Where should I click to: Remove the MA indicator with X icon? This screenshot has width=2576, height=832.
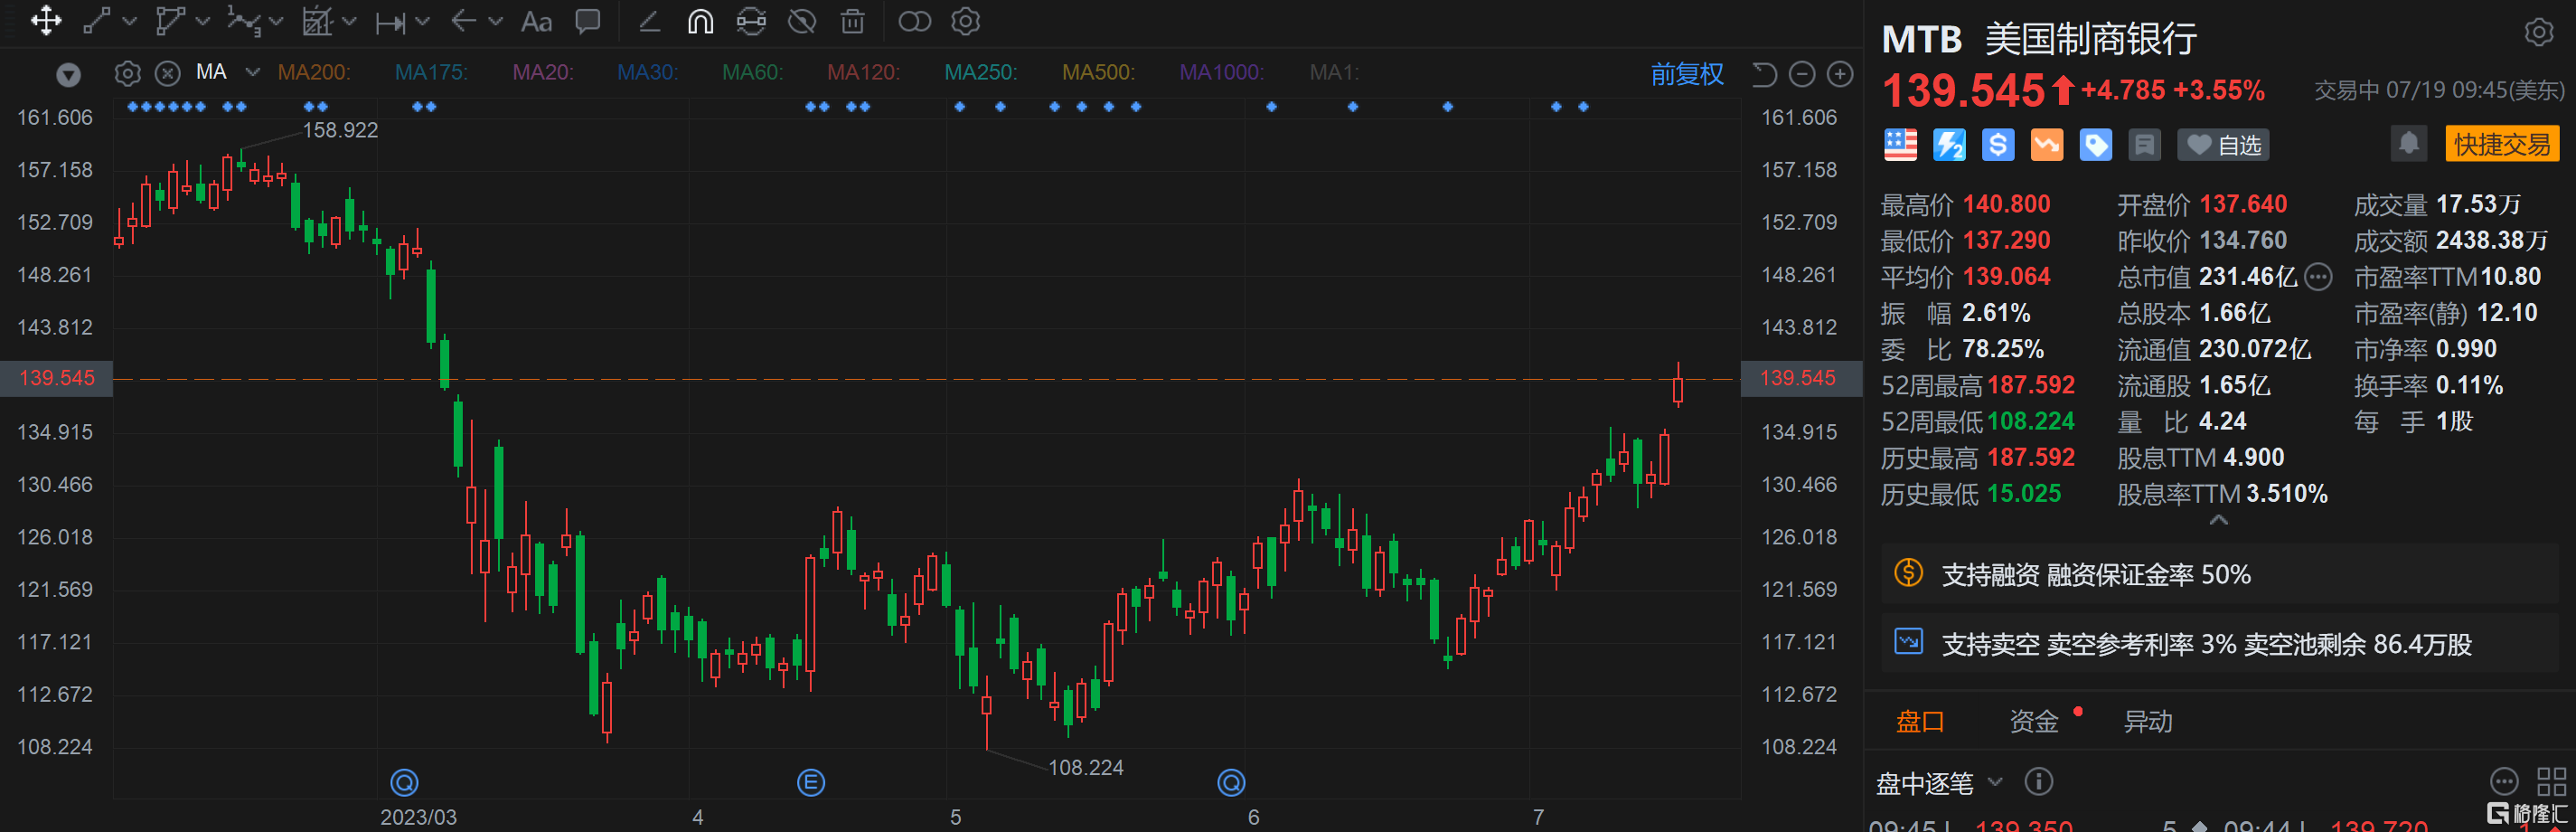click(x=168, y=73)
